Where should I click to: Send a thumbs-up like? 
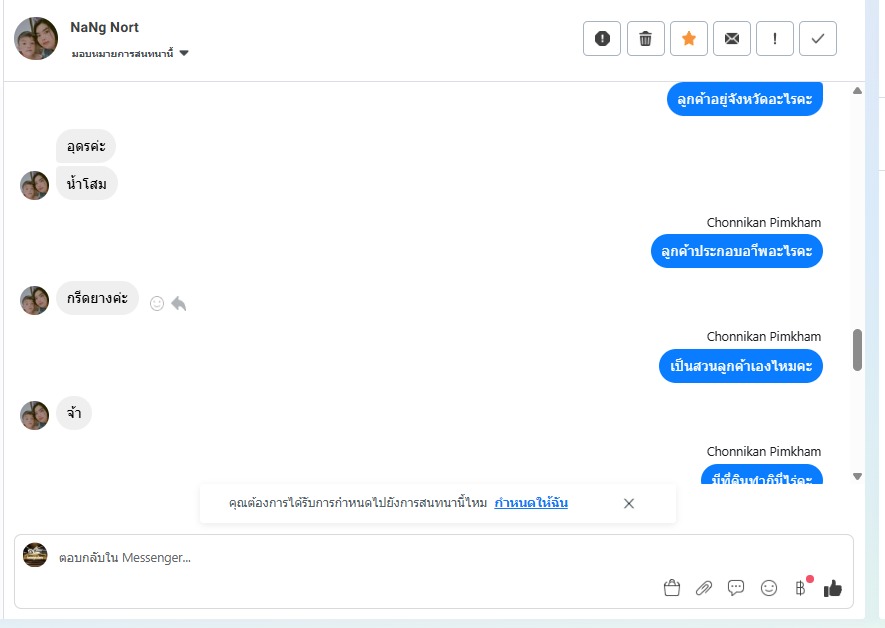(x=833, y=588)
